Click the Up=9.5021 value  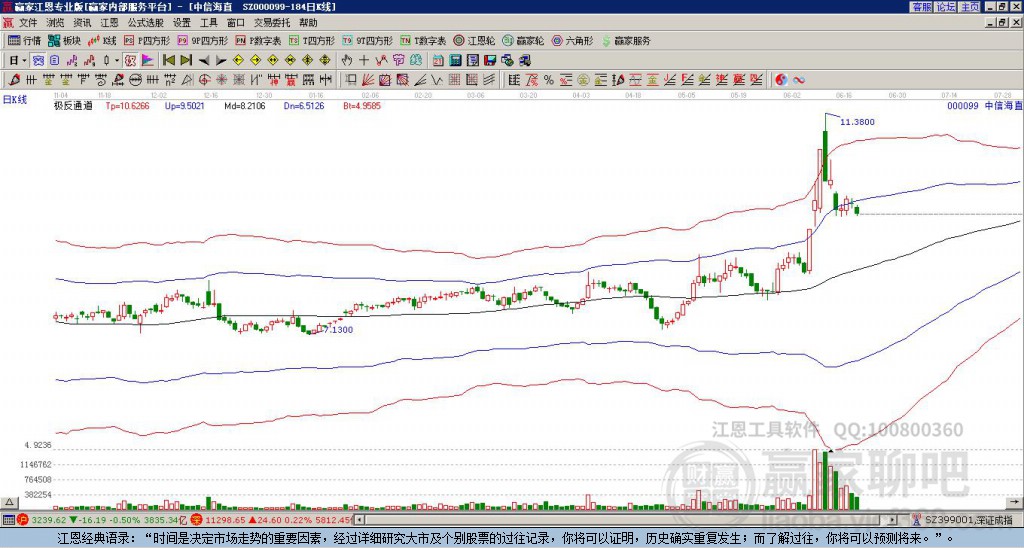[185, 105]
